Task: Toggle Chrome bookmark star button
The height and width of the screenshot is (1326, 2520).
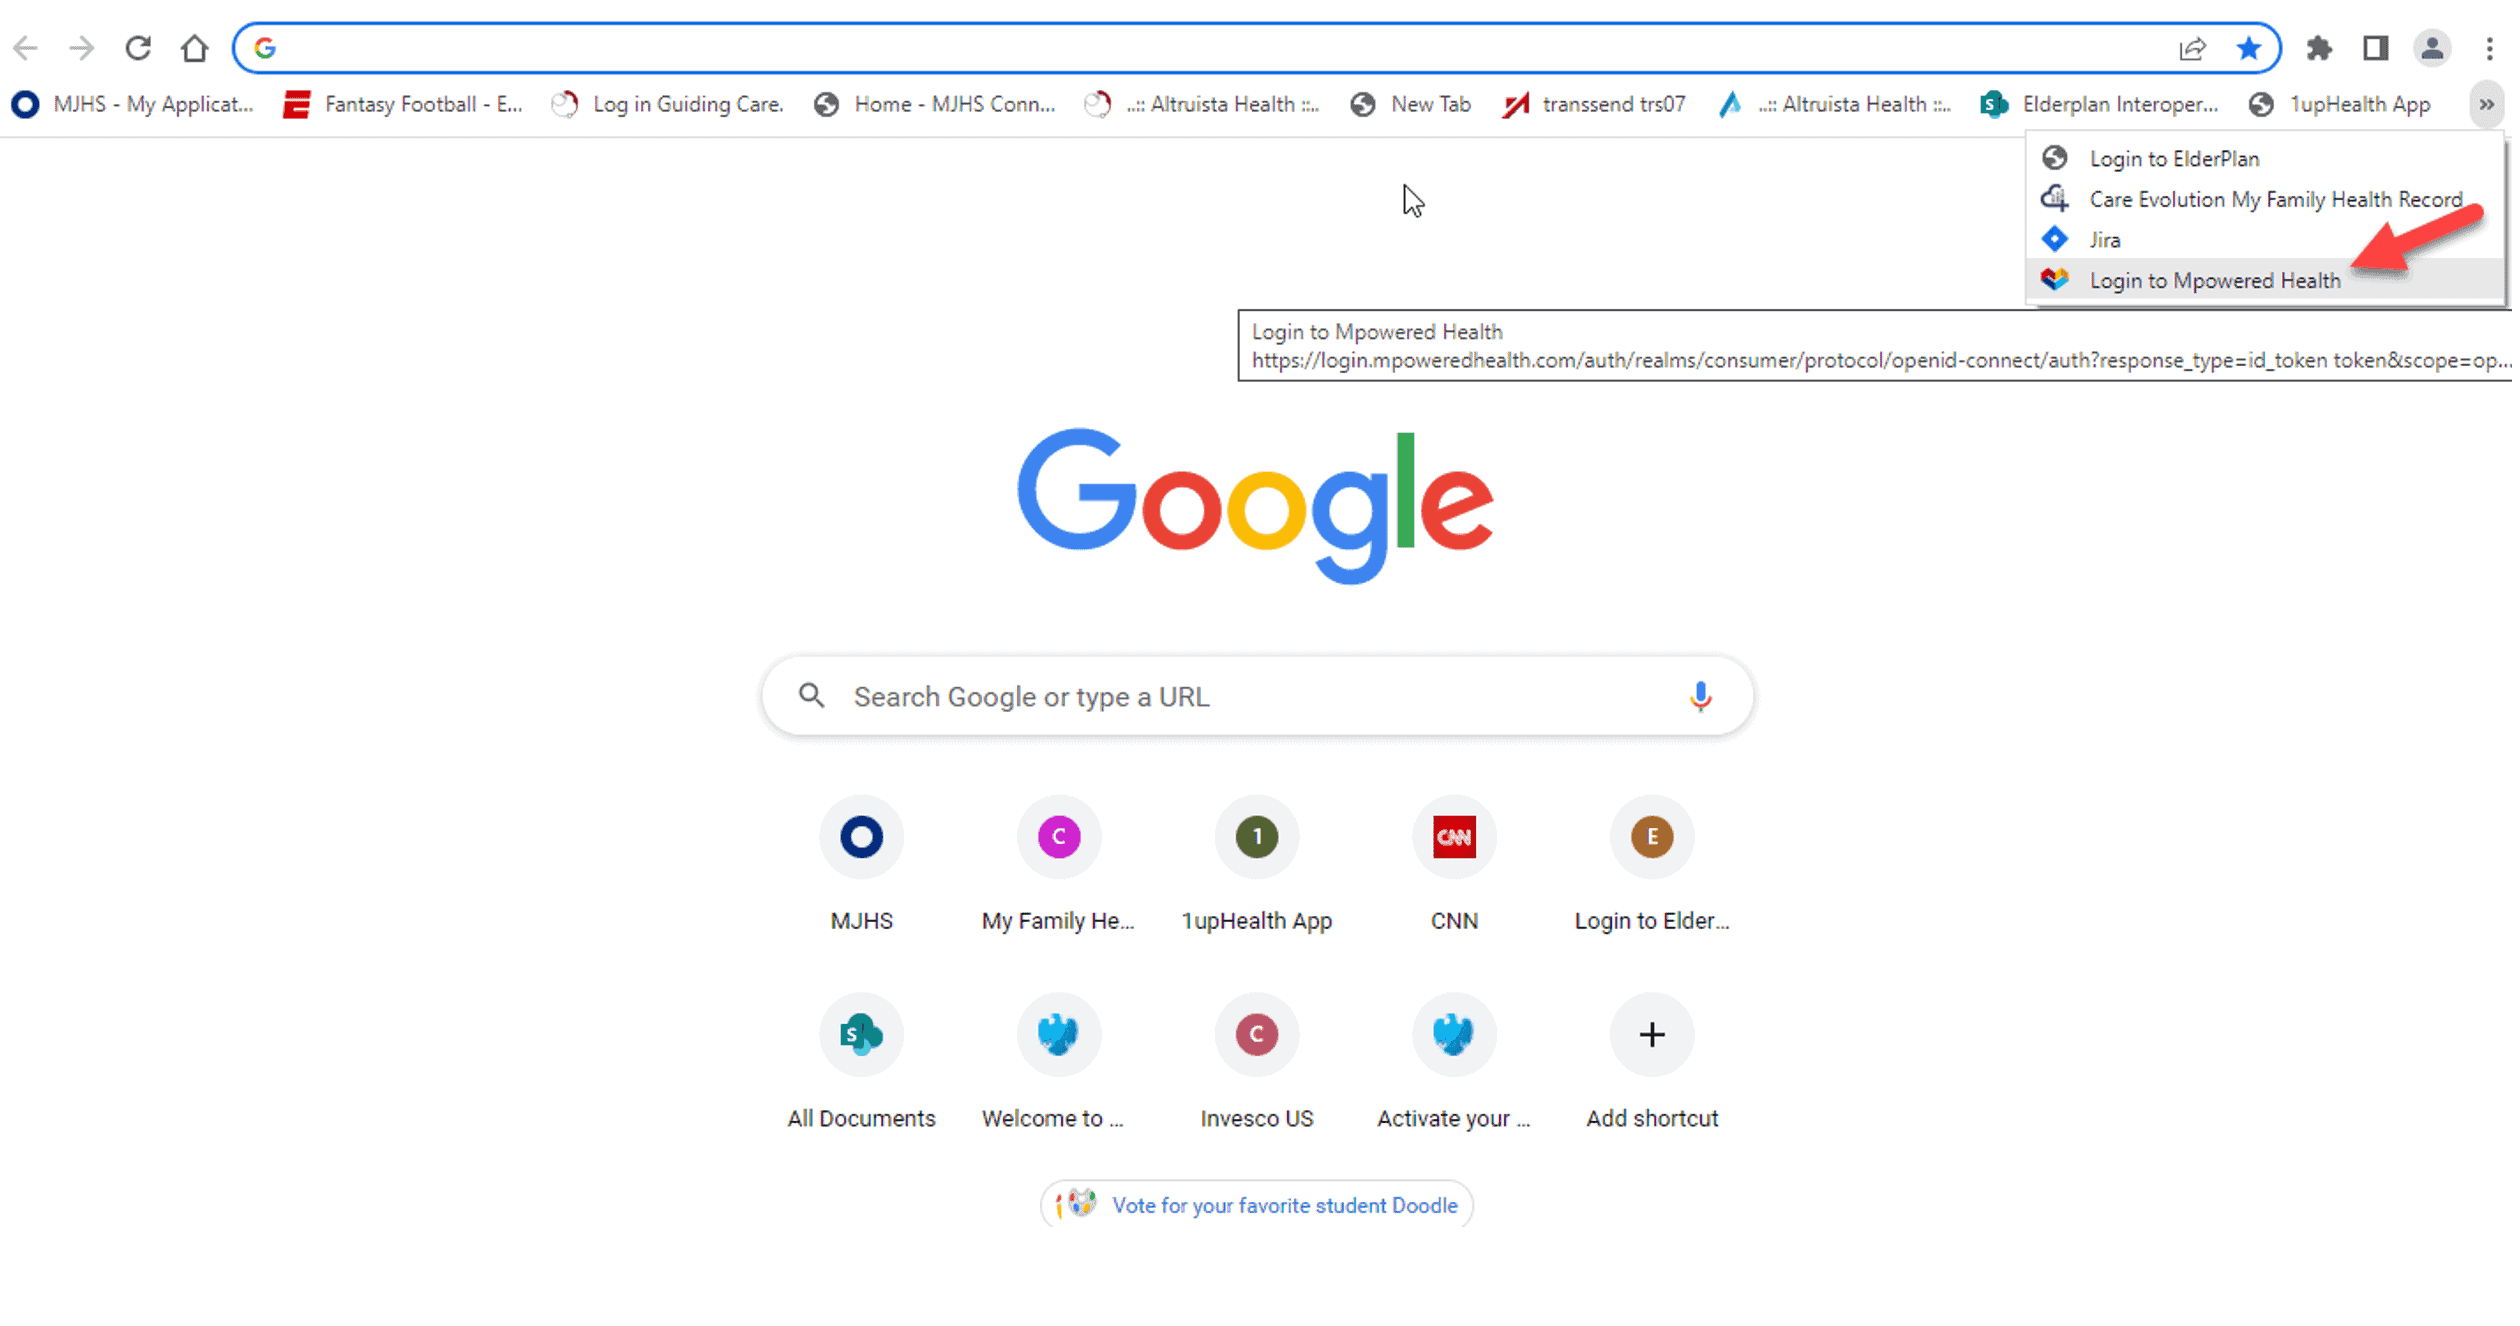Action: point(2250,48)
